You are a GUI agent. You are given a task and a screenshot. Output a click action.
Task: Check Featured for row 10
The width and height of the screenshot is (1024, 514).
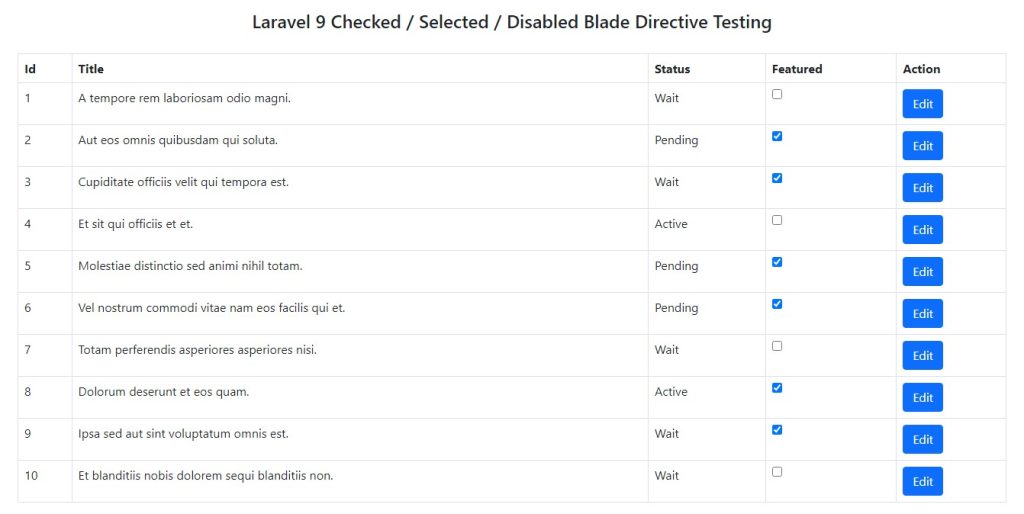point(777,473)
